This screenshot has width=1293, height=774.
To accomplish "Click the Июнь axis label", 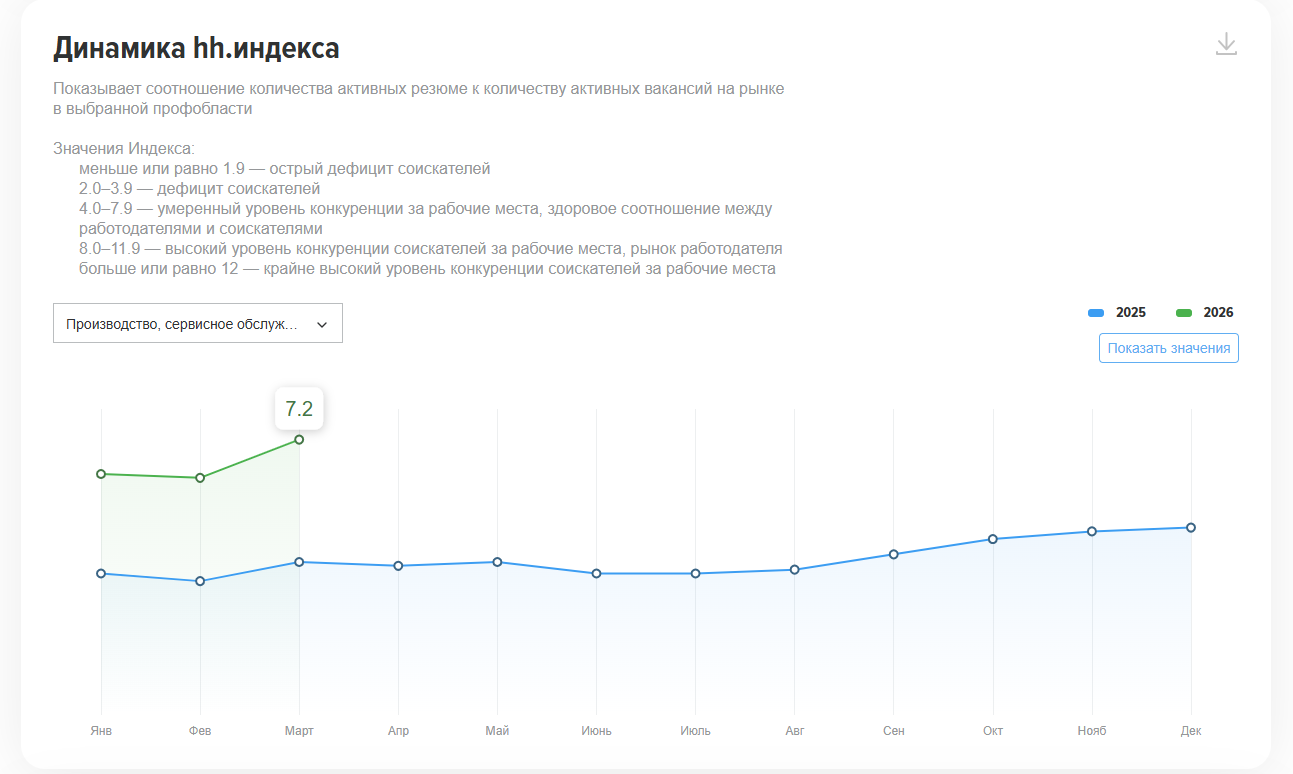I will pos(596,731).
